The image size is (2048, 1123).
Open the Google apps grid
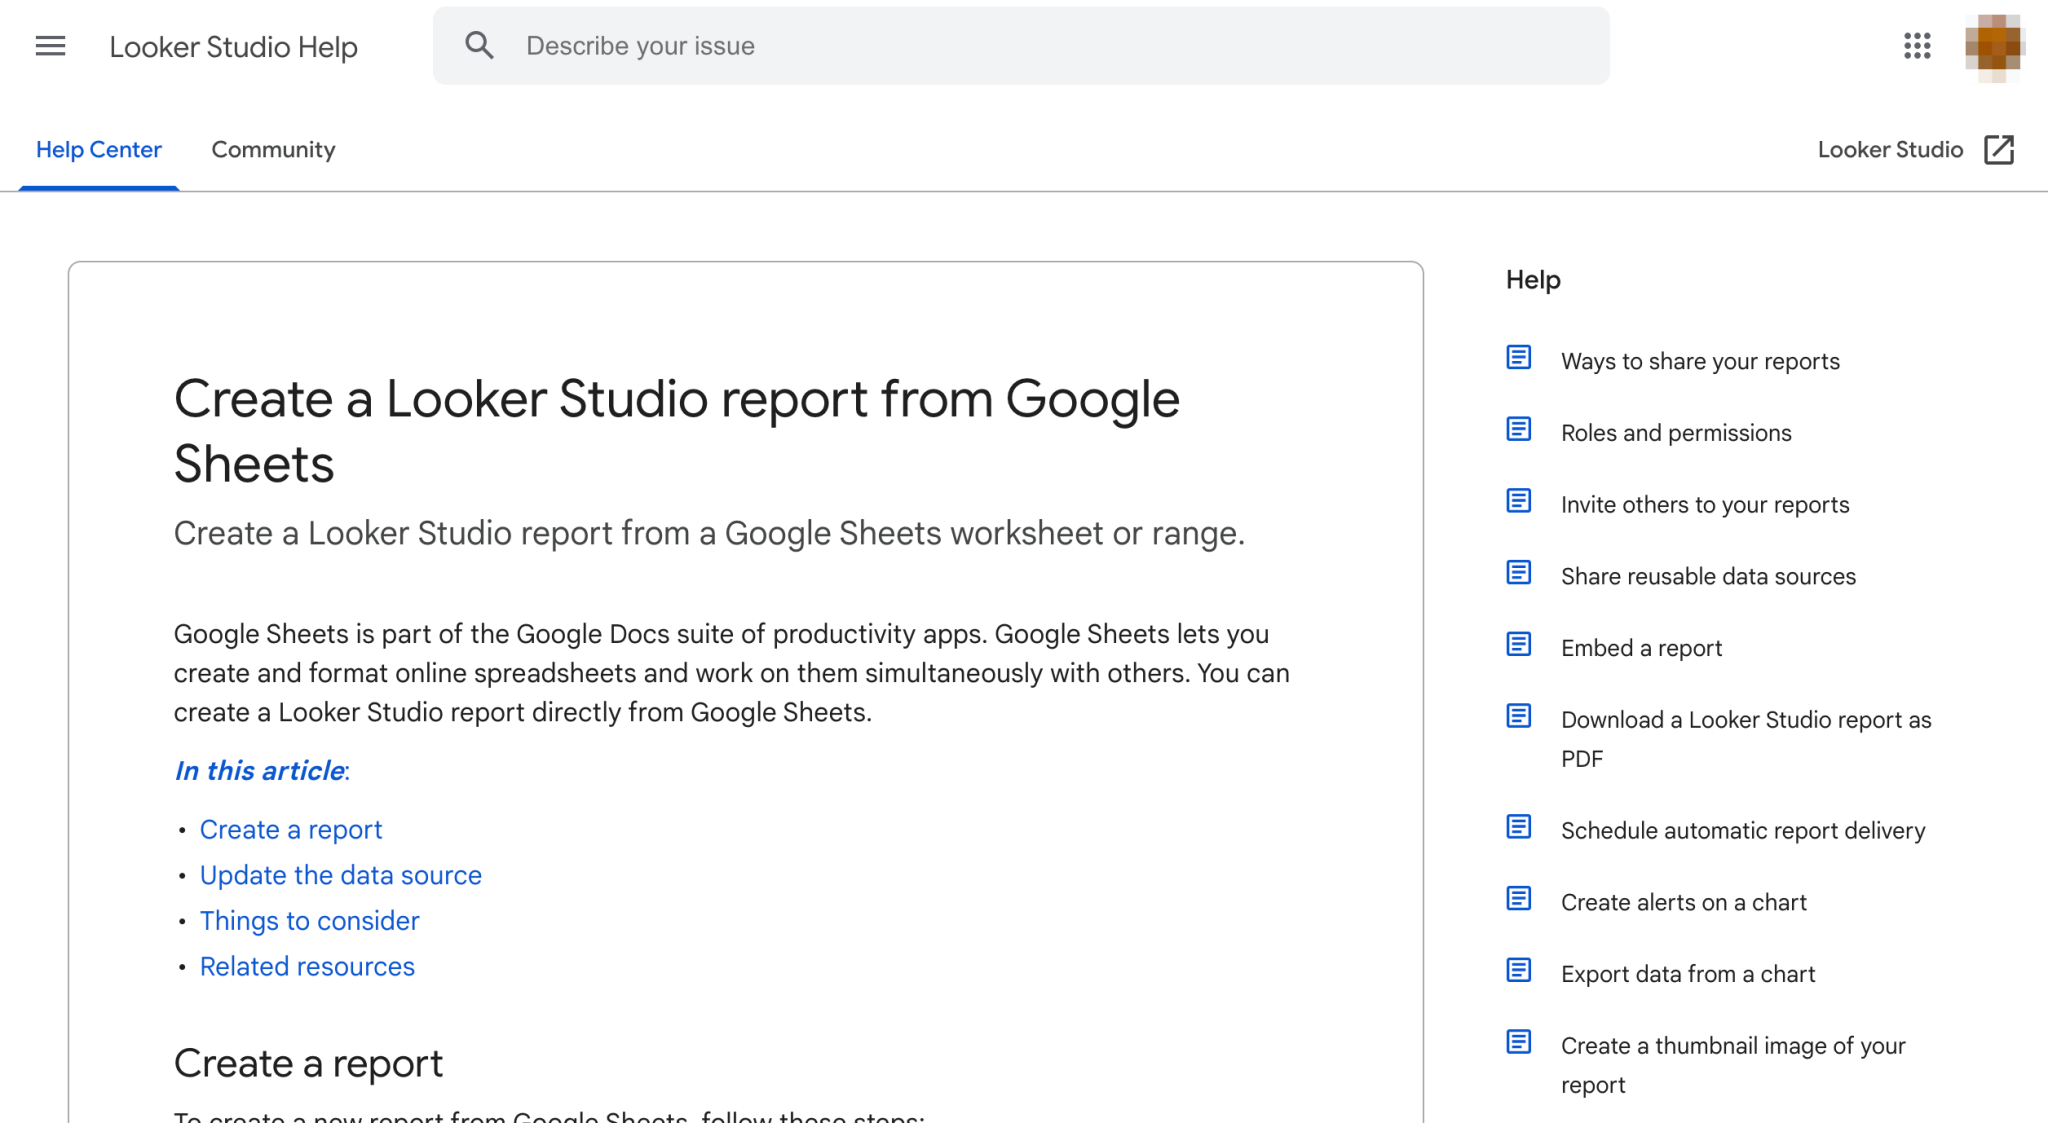tap(1916, 46)
